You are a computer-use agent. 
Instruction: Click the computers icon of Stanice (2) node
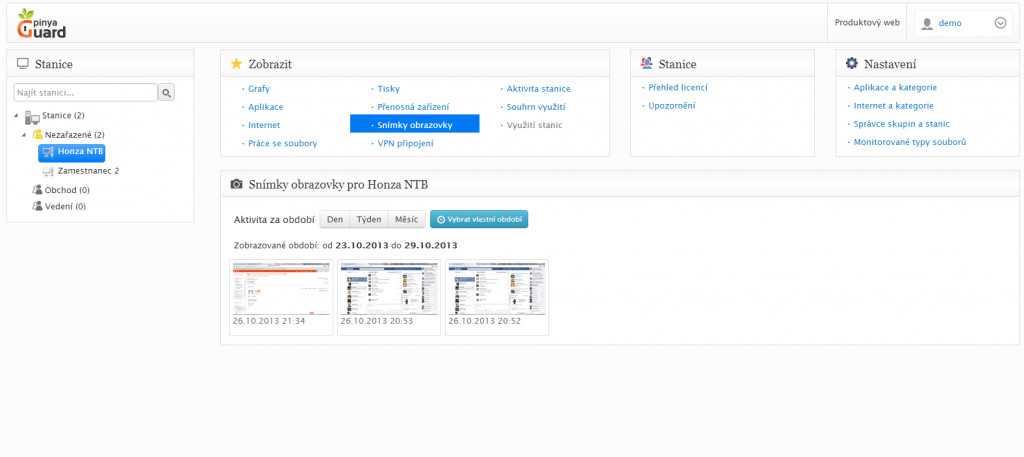[x=33, y=117]
